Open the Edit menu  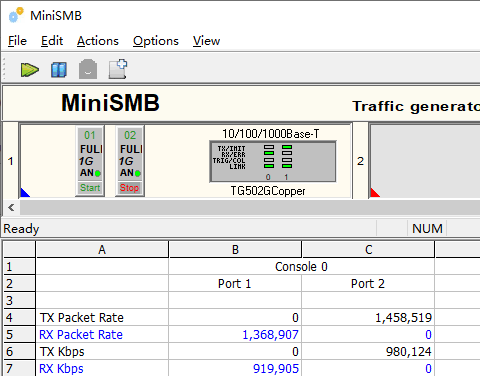[x=52, y=41]
